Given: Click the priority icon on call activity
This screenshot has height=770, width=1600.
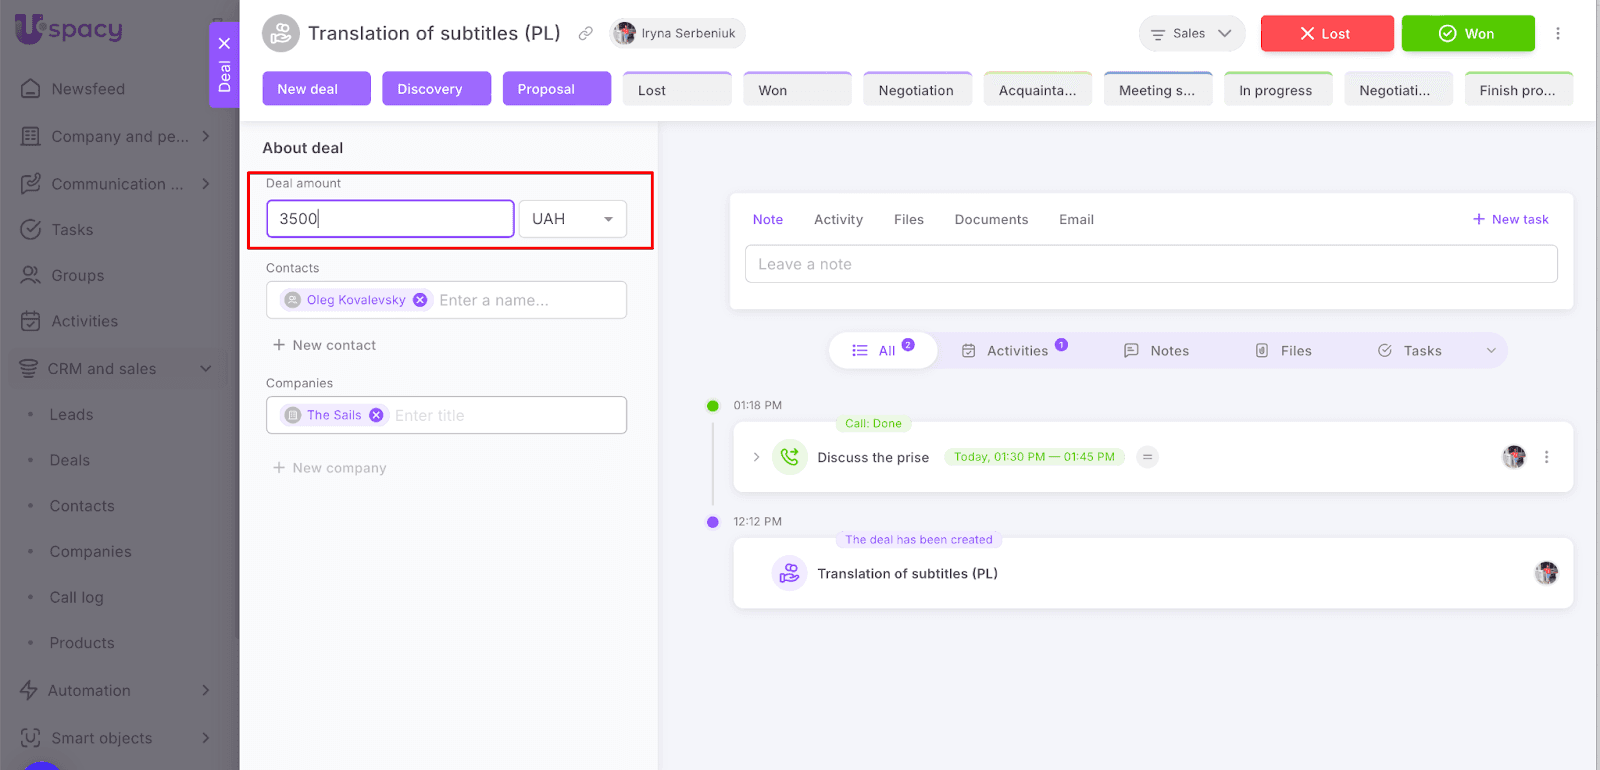Looking at the screenshot, I should [x=1148, y=457].
